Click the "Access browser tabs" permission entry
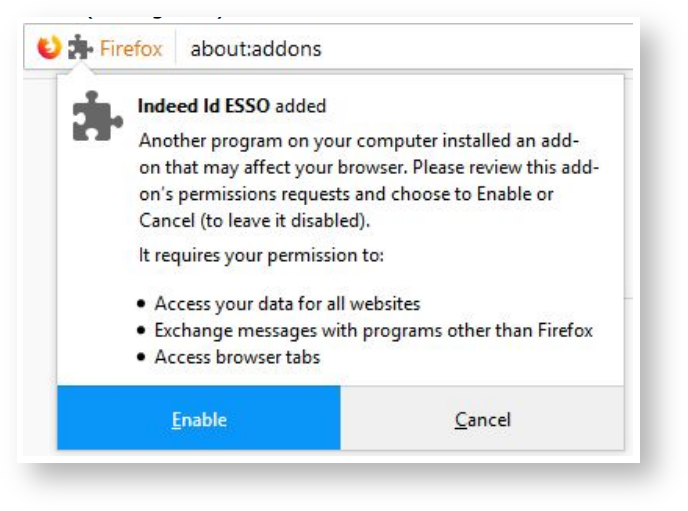688x511 pixels. [x=237, y=357]
